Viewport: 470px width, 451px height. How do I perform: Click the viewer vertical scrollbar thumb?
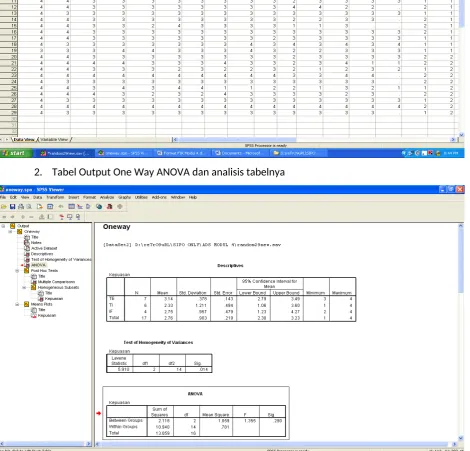tap(461, 260)
